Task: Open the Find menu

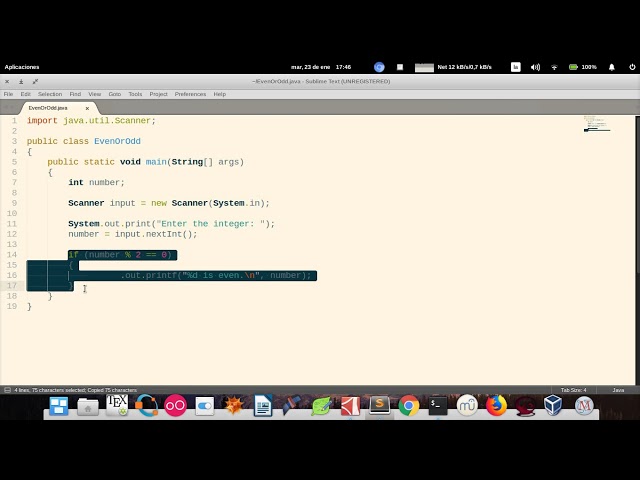Action: (75, 94)
